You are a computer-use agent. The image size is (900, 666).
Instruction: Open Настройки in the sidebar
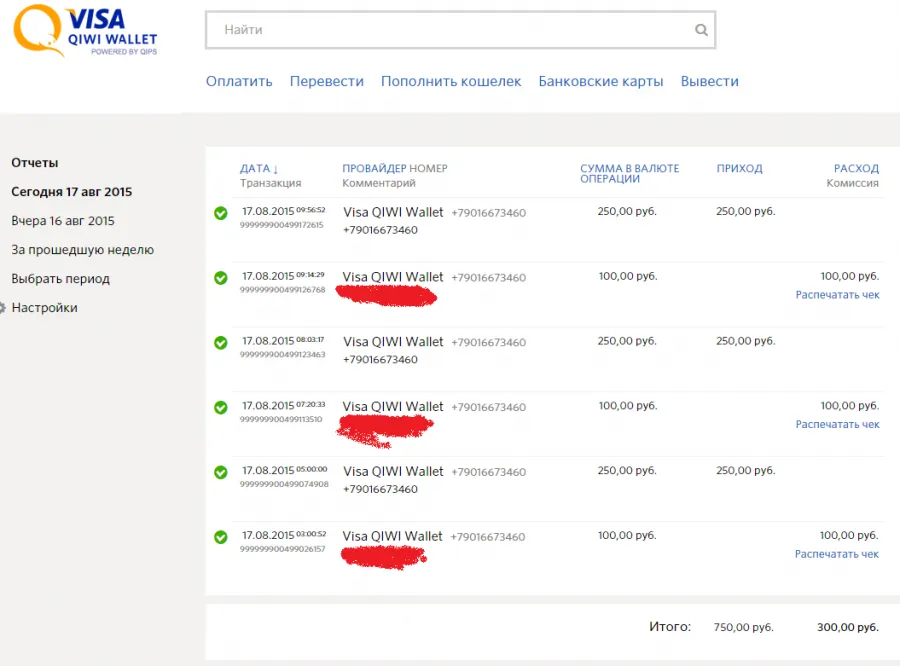(x=44, y=308)
